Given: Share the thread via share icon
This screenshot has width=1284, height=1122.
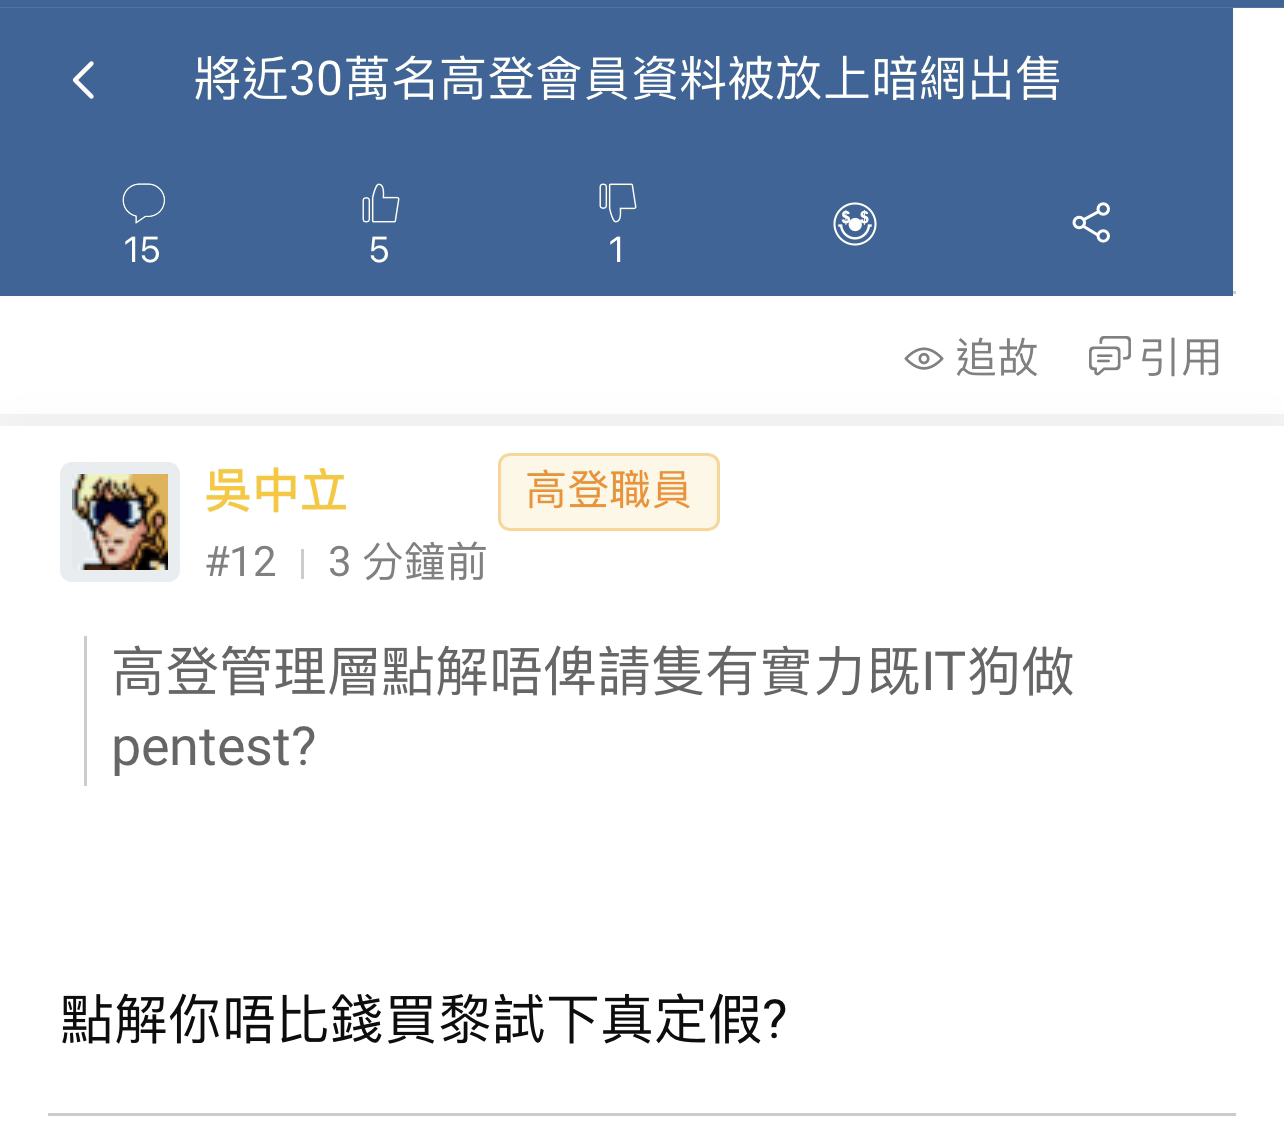Looking at the screenshot, I should [1091, 223].
